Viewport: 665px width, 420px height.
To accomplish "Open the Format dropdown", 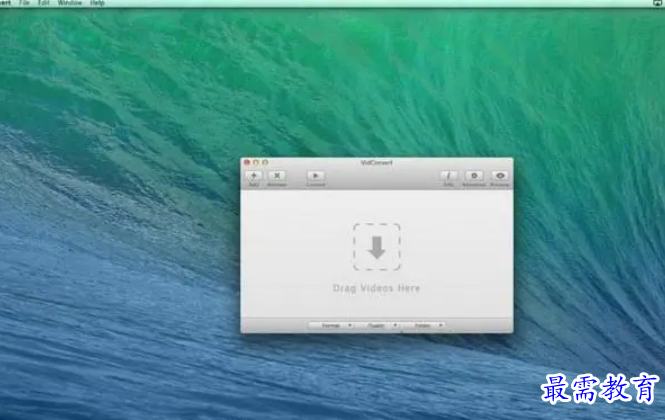I will pos(331,325).
